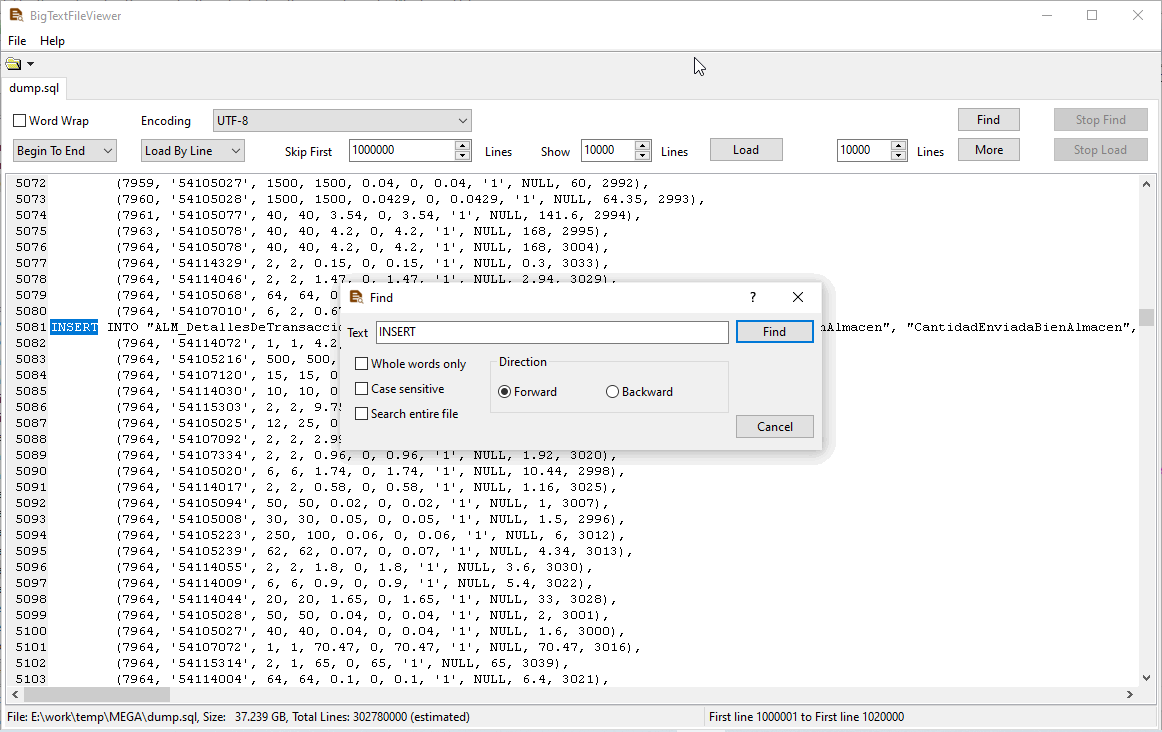Click the search Text input field

coord(552,332)
